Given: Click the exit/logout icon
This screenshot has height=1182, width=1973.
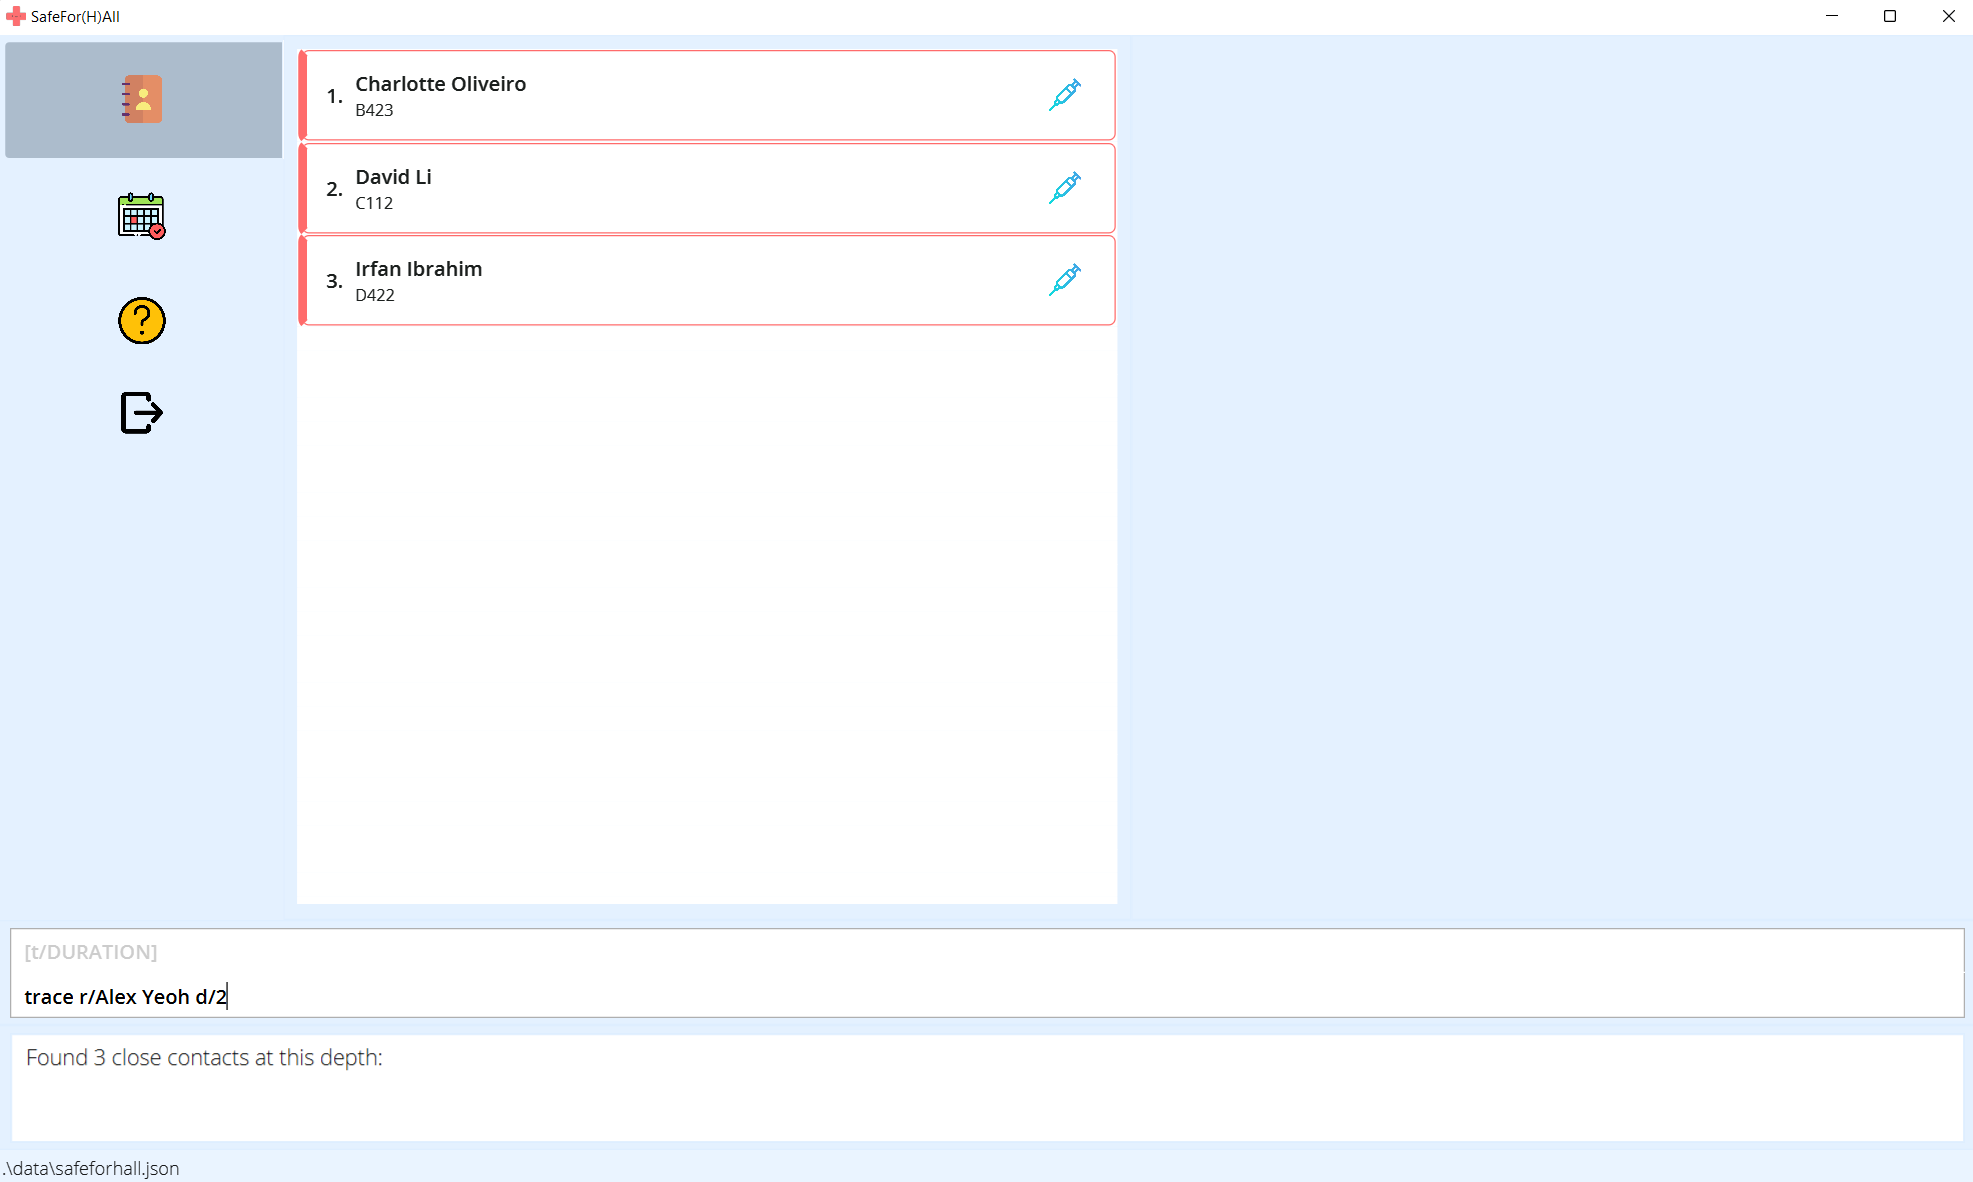Looking at the screenshot, I should coord(141,412).
